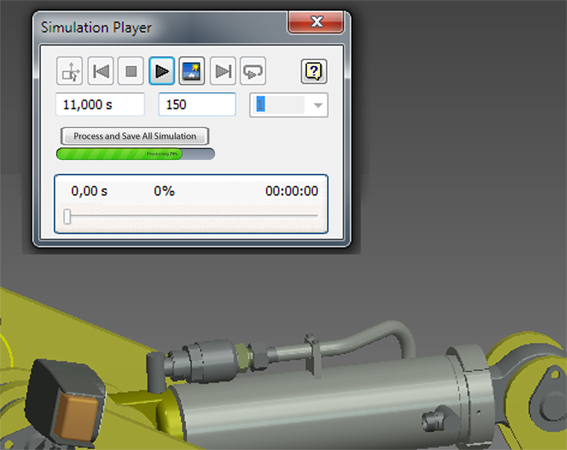This screenshot has width=567, height=450.
Task: Jump to end of simulation
Action: tap(223, 71)
